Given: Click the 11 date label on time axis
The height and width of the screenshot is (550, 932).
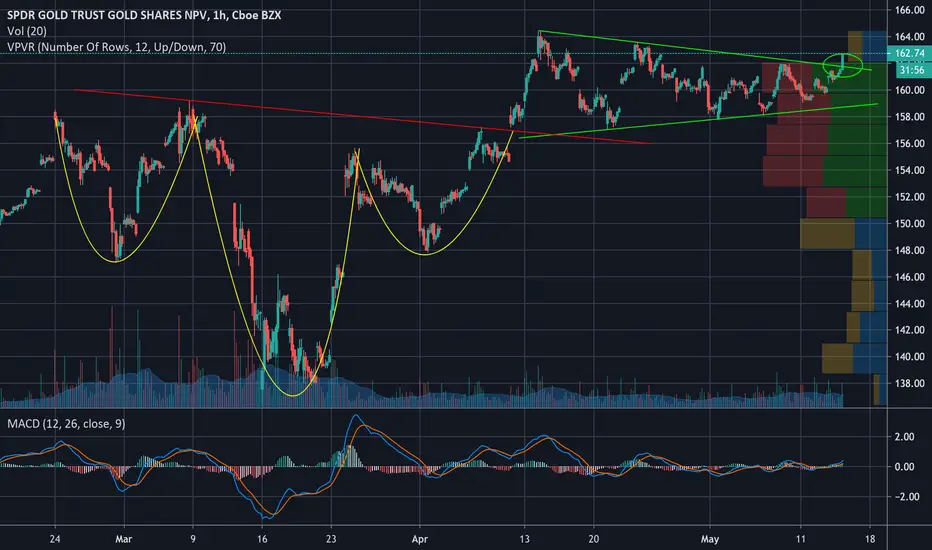Looking at the screenshot, I should point(801,539).
